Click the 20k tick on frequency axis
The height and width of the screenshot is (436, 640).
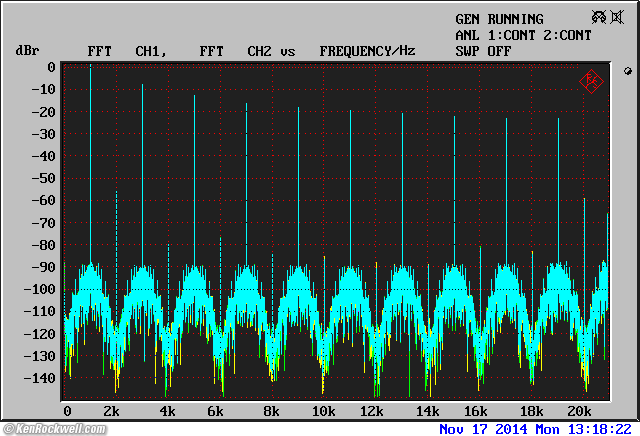point(579,411)
